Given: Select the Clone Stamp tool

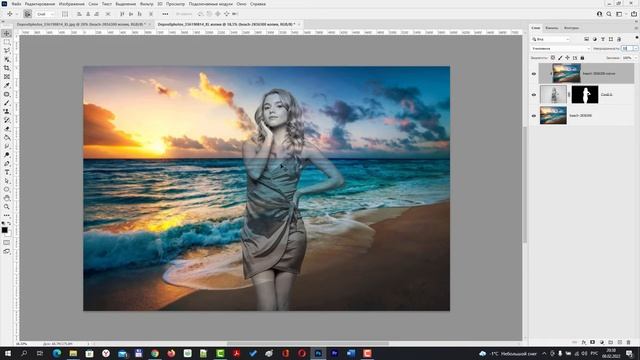Looking at the screenshot, I should coord(7,111).
